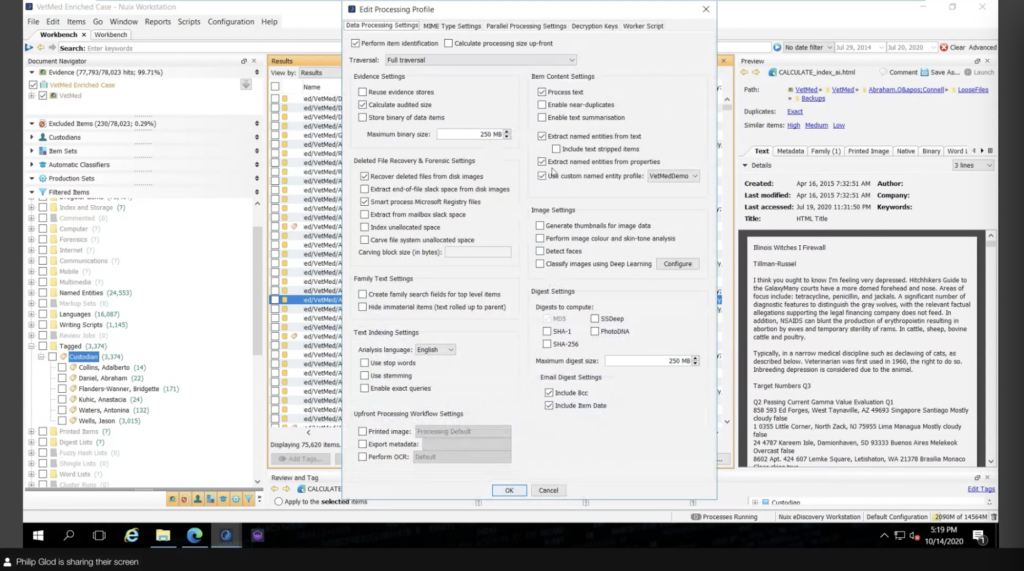Click the Item Sets toolbar icon

pos(210,498)
